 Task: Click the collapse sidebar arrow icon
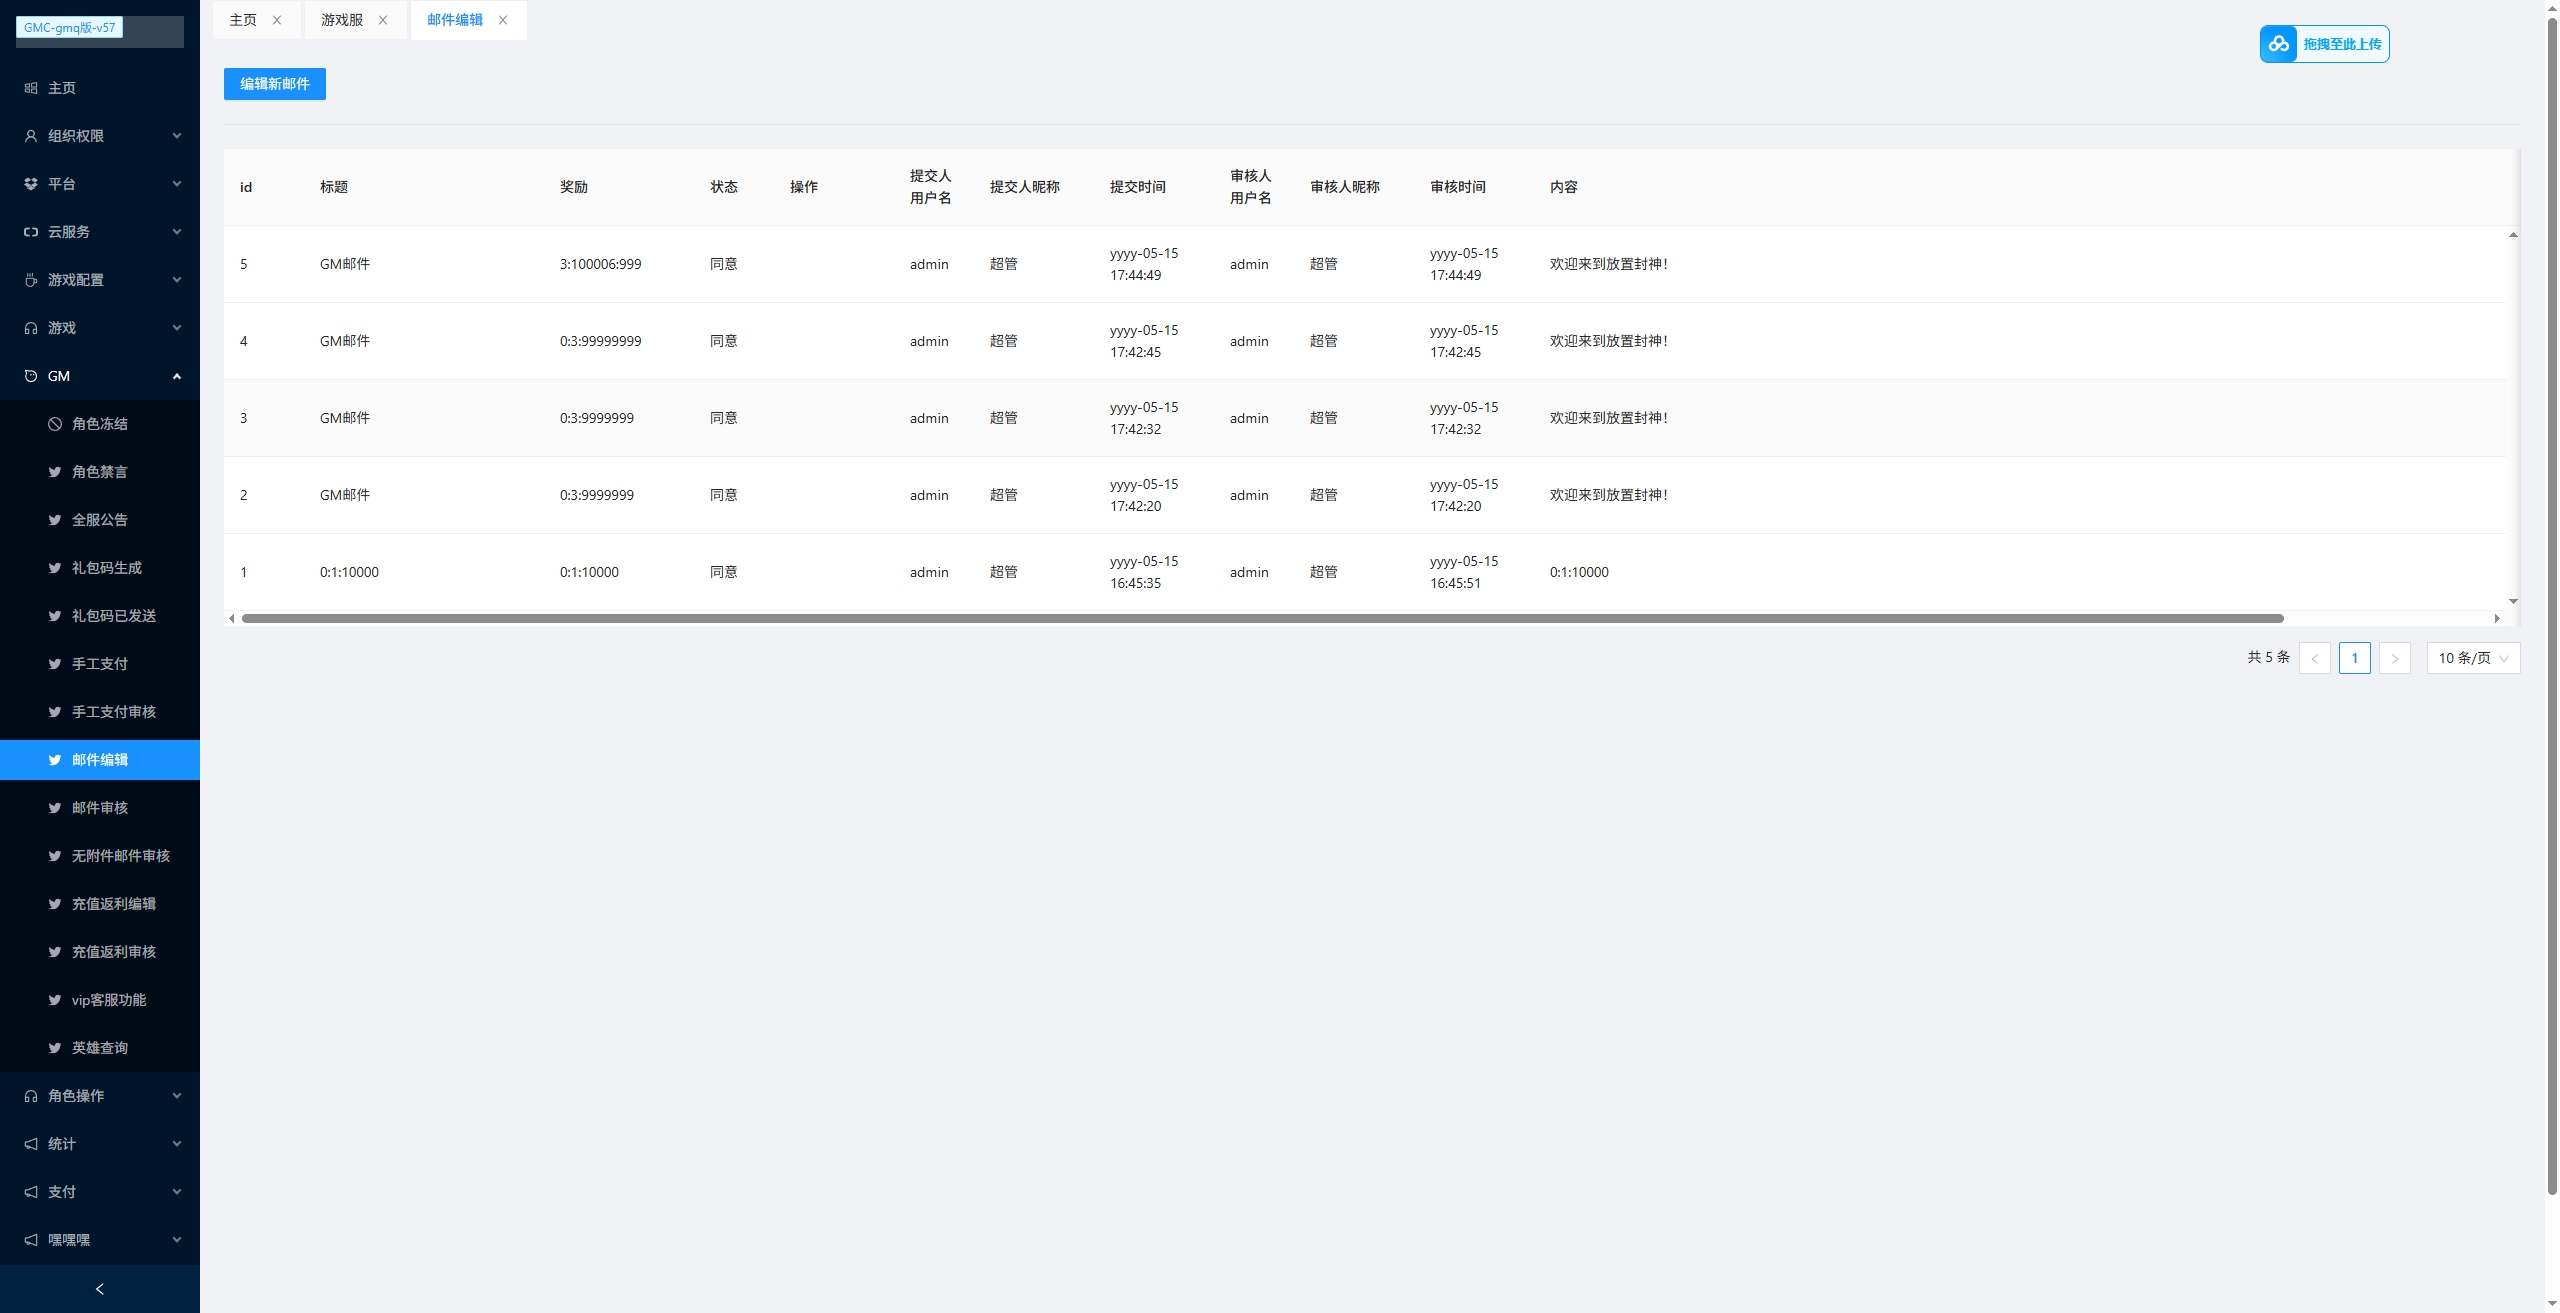(99, 1289)
